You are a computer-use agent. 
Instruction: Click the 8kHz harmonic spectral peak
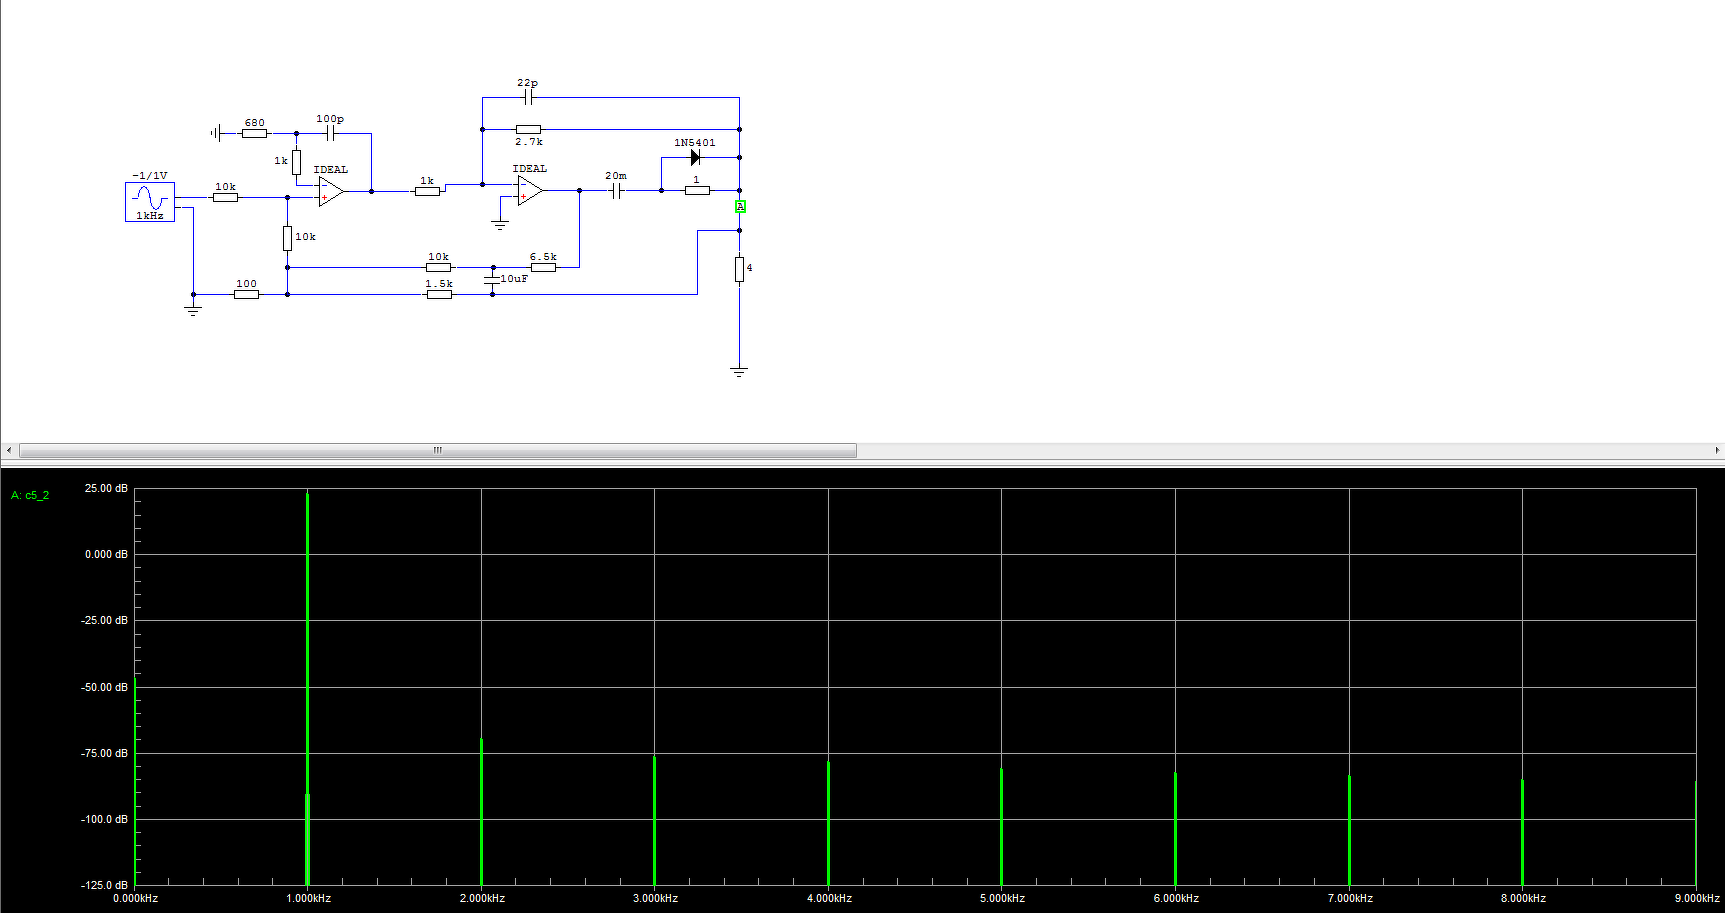pos(1522,832)
